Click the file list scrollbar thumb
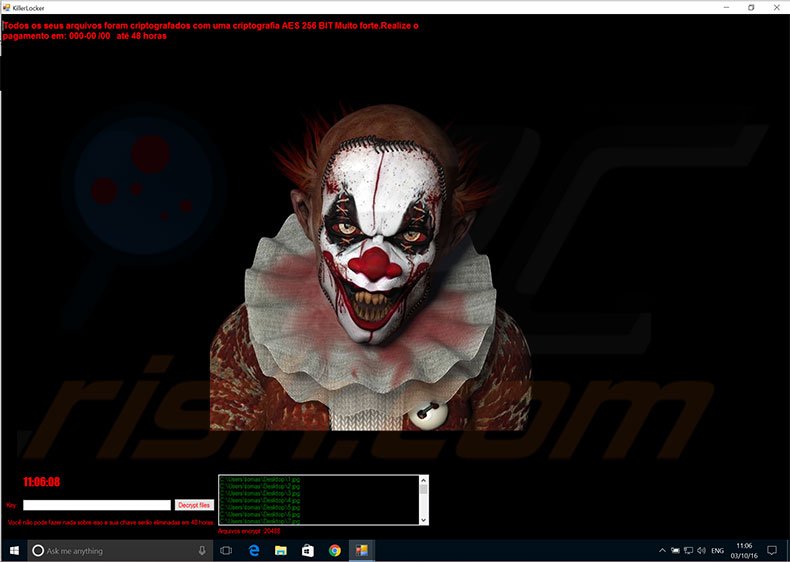This screenshot has width=790, height=562. click(x=423, y=489)
